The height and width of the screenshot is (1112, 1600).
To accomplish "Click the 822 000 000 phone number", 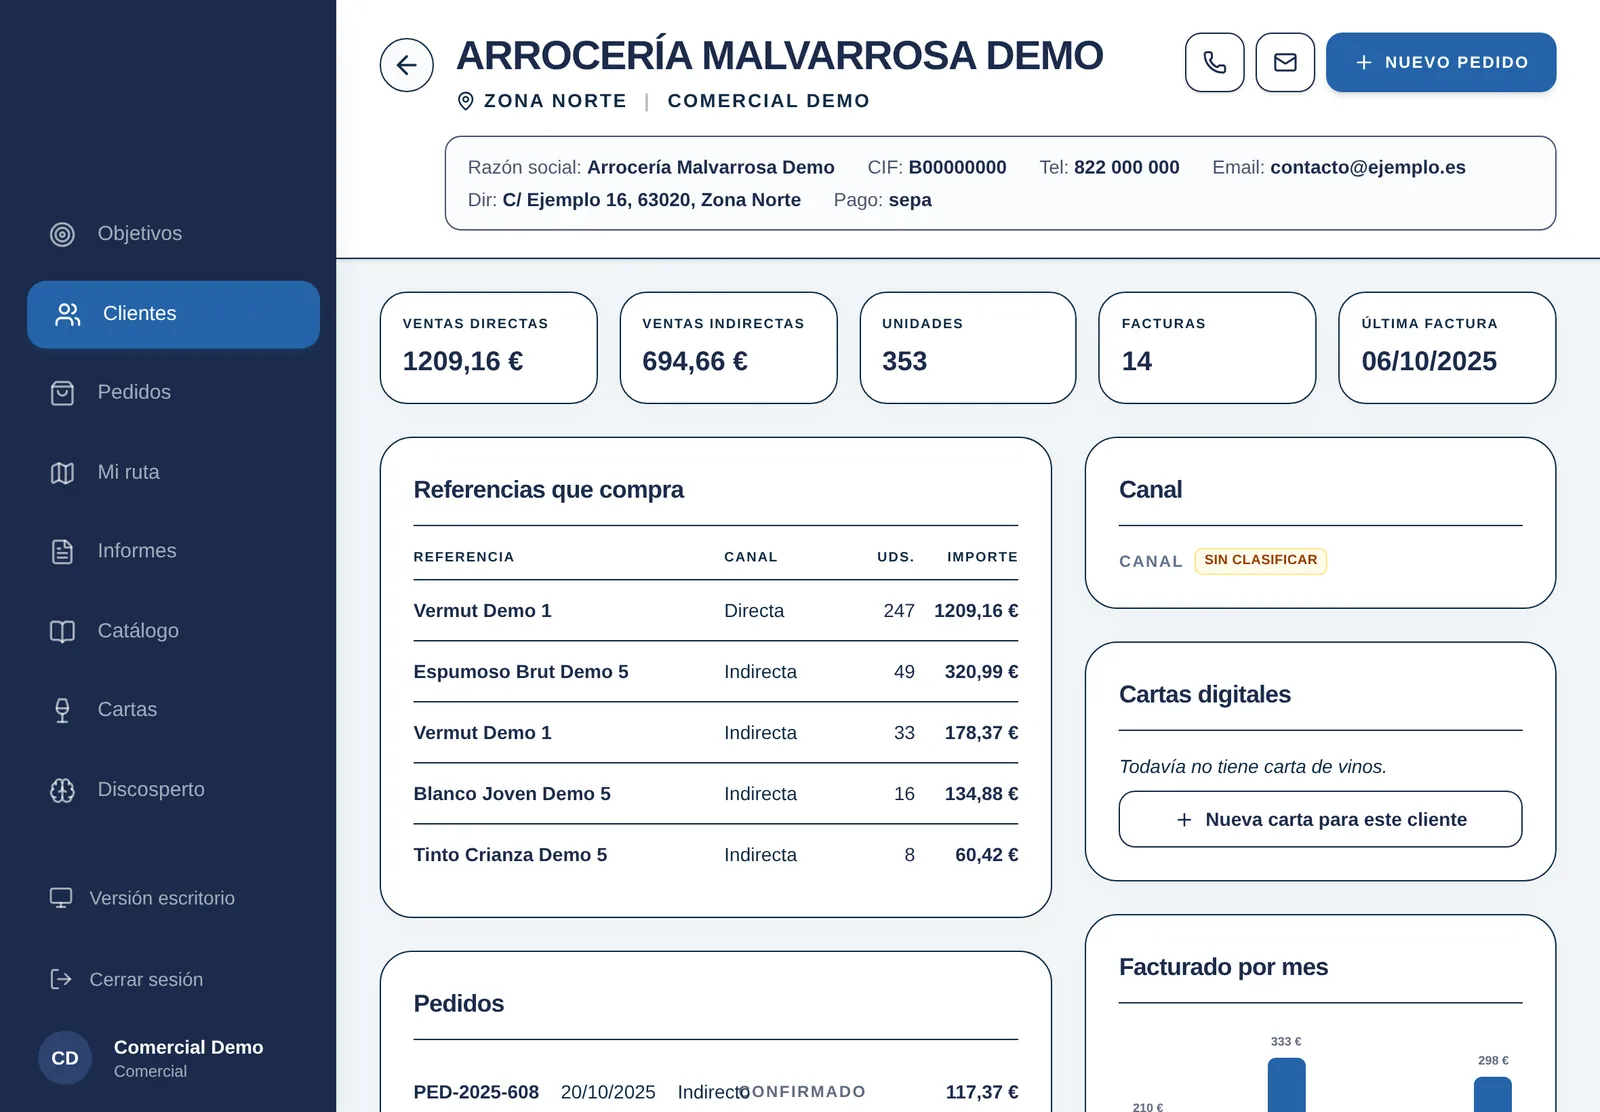I will [1127, 167].
